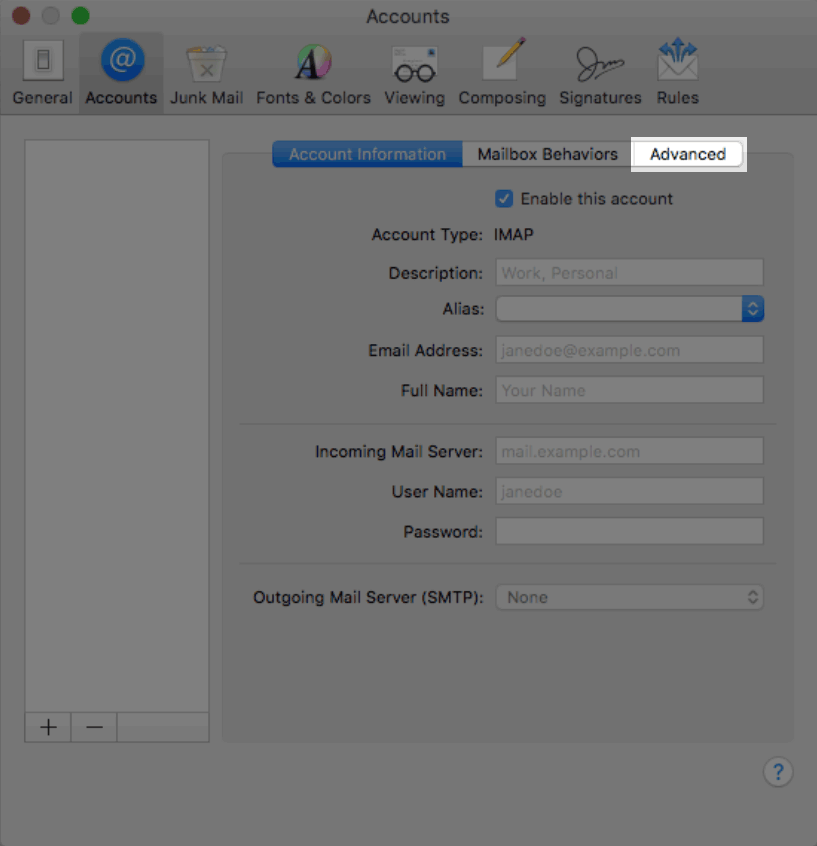Viewport: 817px width, 846px height.
Task: Switch to the Mailbox Behaviors tab
Action: 546,154
